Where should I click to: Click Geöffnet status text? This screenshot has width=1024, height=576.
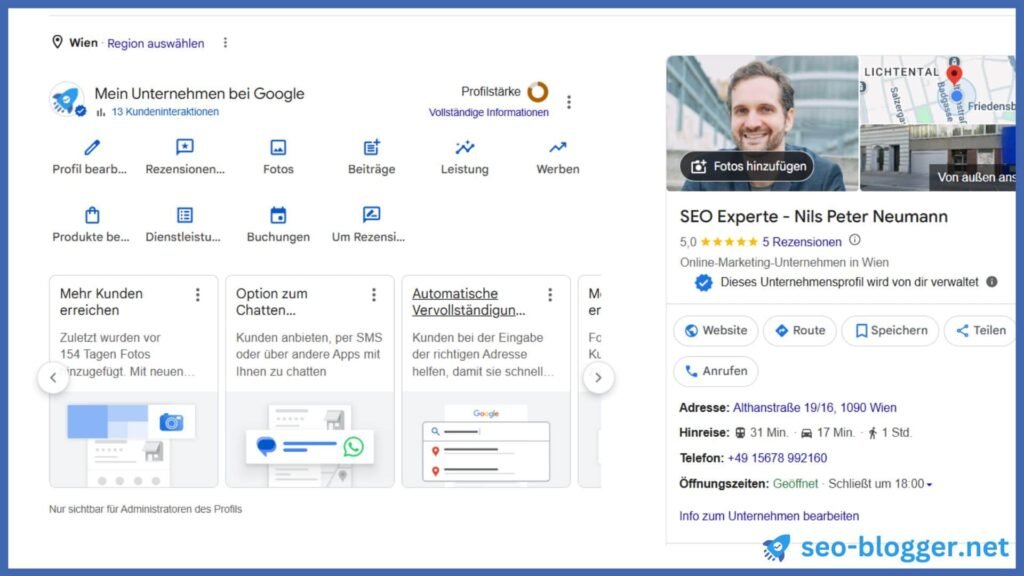795,484
